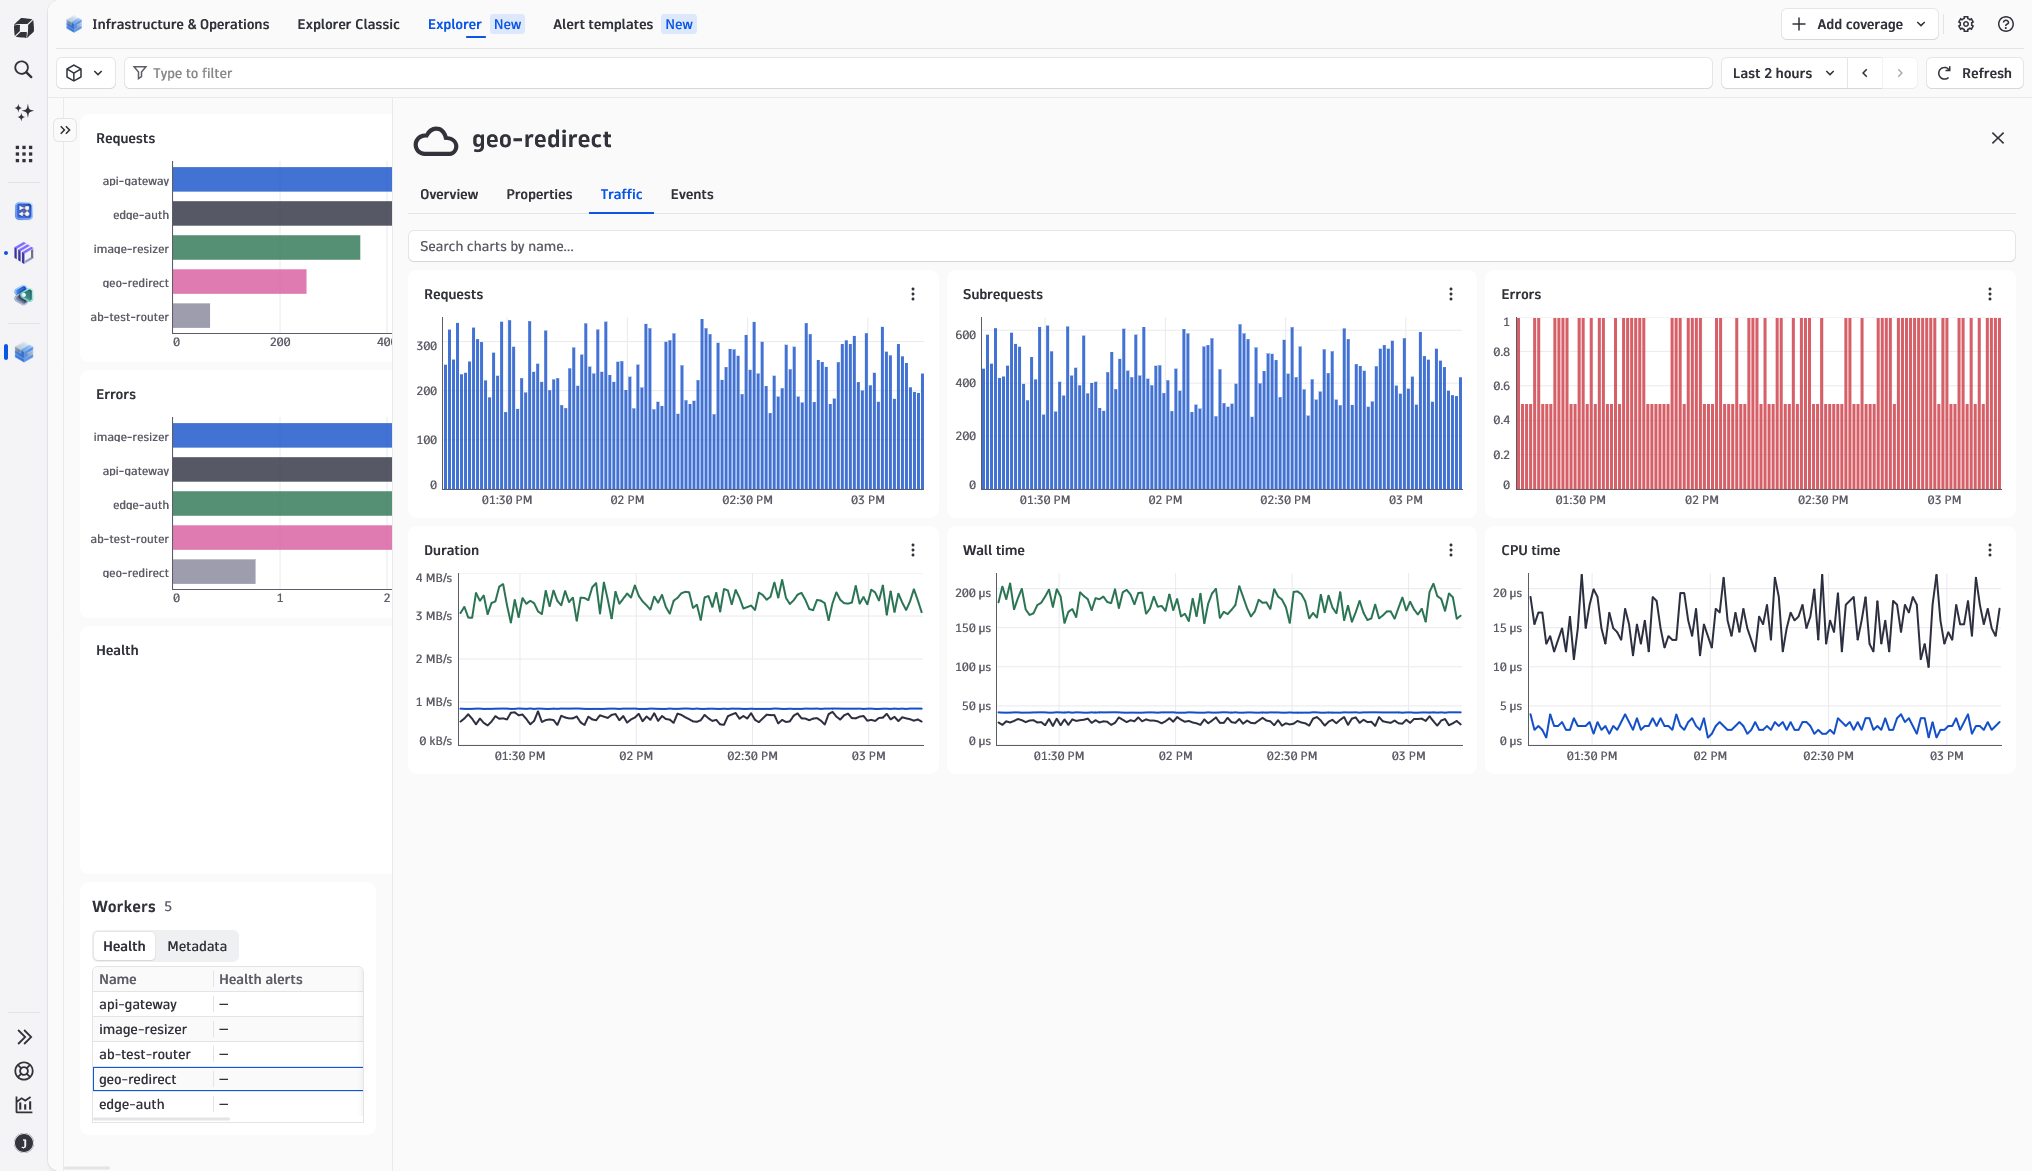The height and width of the screenshot is (1171, 2032).
Task: Select the api-gateway row in Workers table
Action: click(x=228, y=1004)
